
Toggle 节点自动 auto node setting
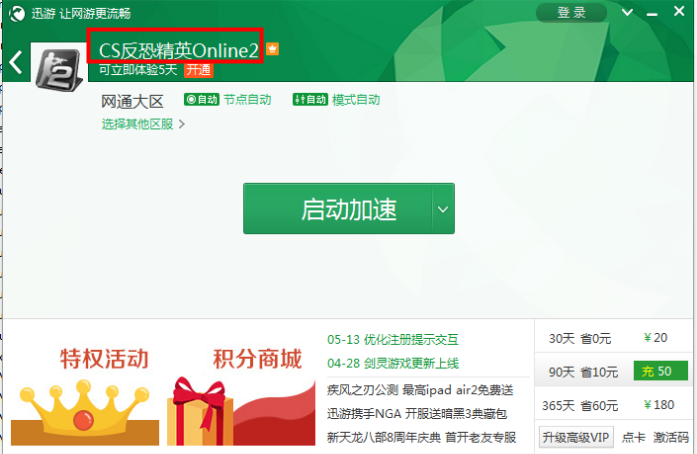(228, 100)
